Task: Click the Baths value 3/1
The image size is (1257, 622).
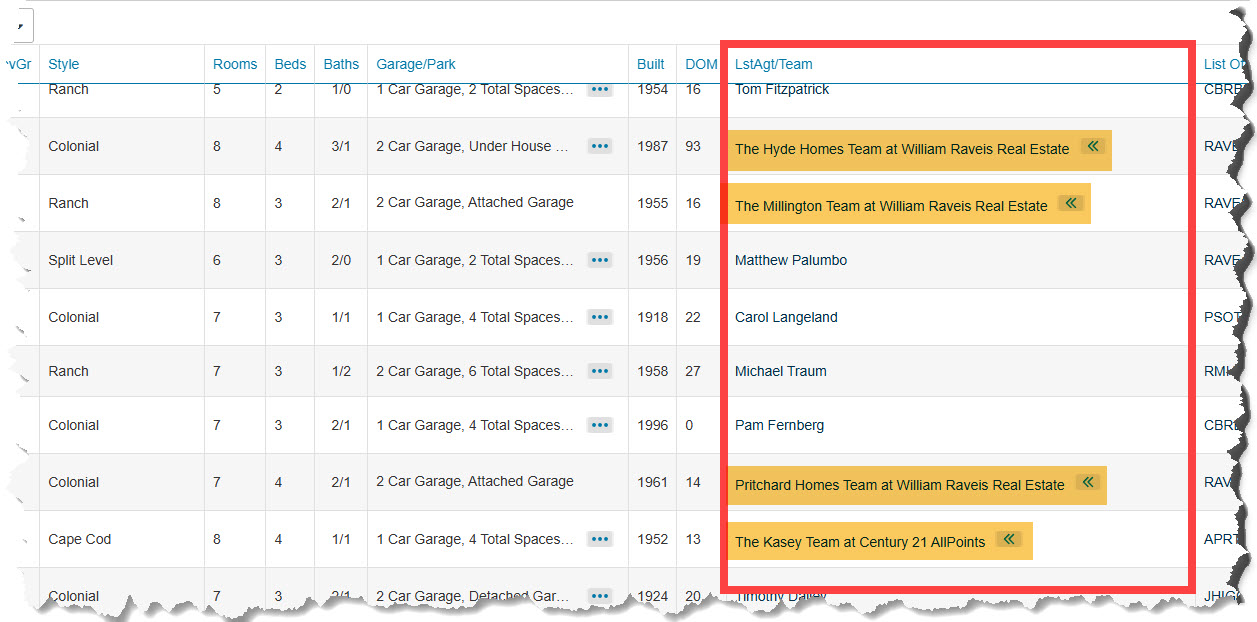Action: pos(341,146)
